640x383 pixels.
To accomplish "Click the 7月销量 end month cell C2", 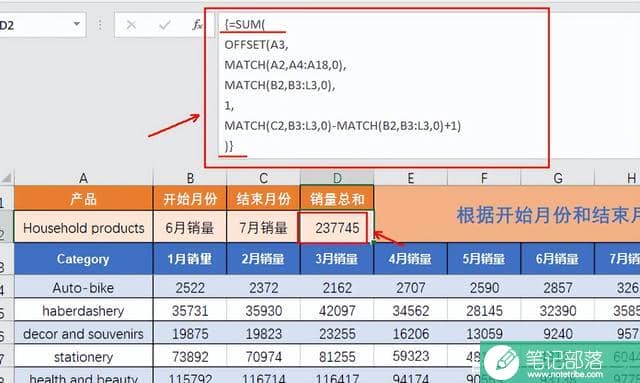I will (263, 228).
